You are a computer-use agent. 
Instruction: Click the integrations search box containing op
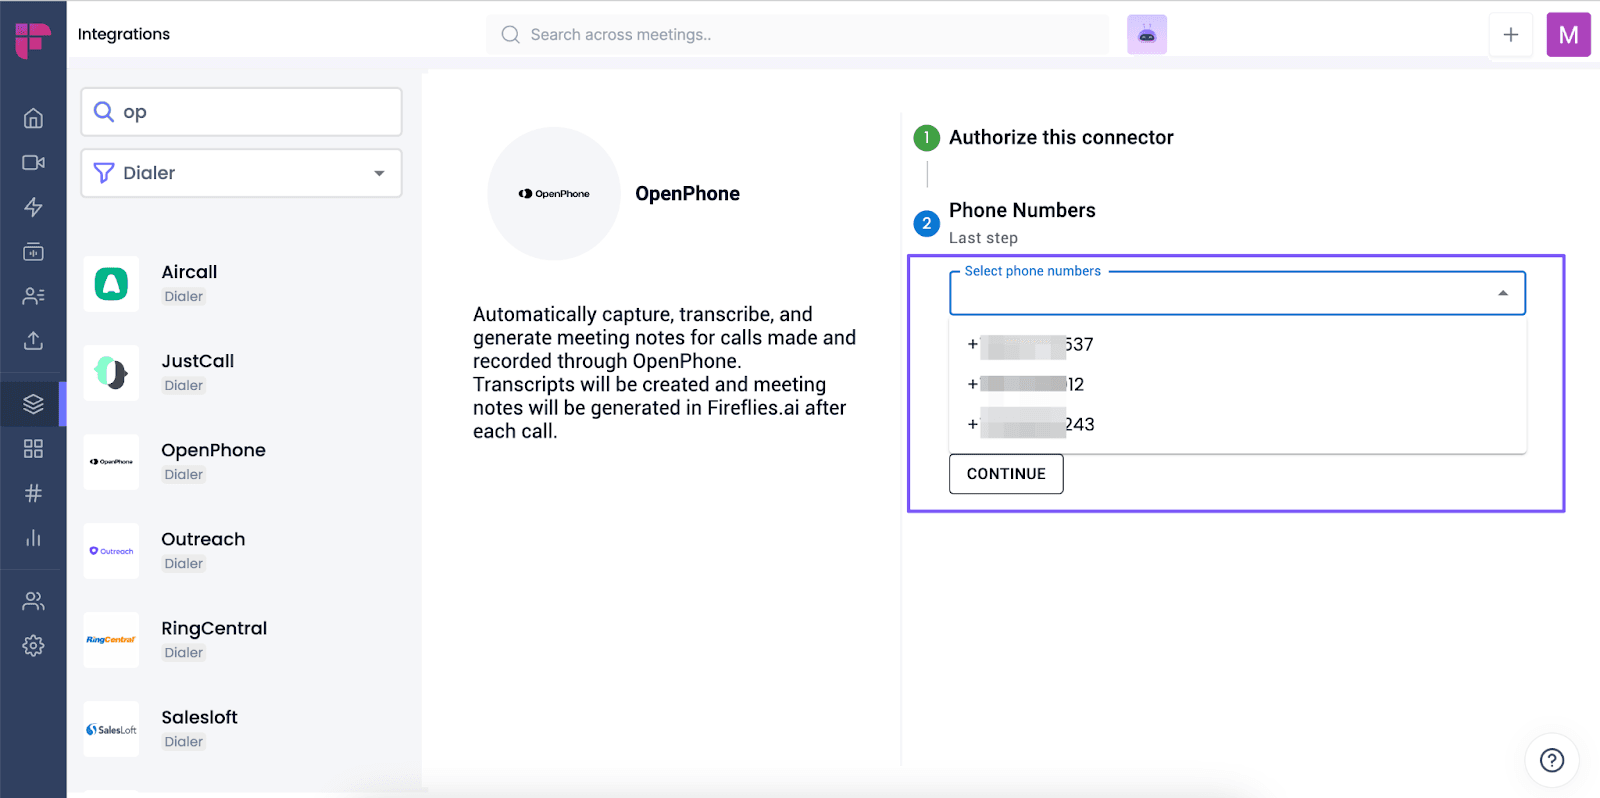pos(241,111)
